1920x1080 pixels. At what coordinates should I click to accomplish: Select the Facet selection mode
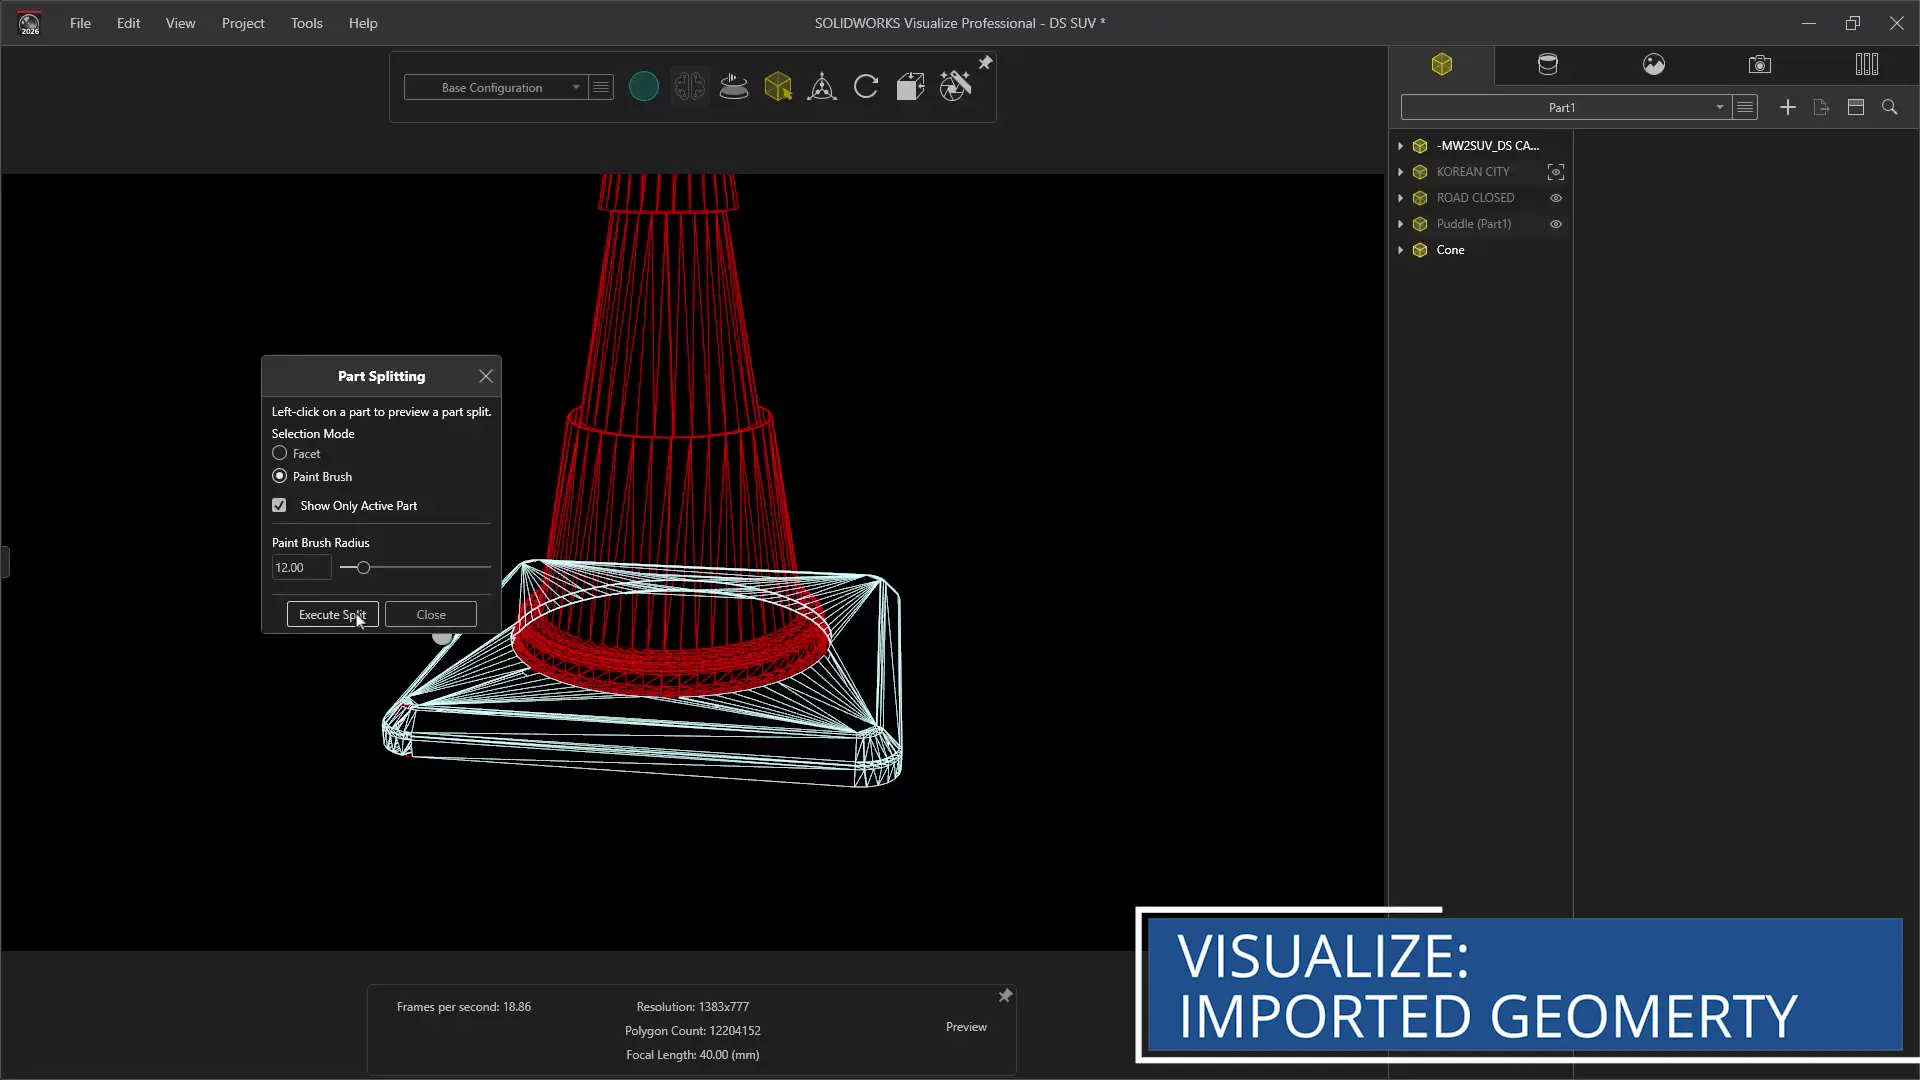(x=280, y=453)
